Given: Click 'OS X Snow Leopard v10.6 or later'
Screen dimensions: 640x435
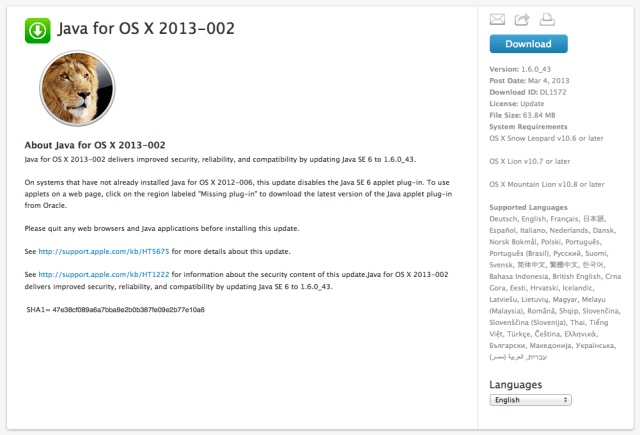Looking at the screenshot, I should pos(546,138).
